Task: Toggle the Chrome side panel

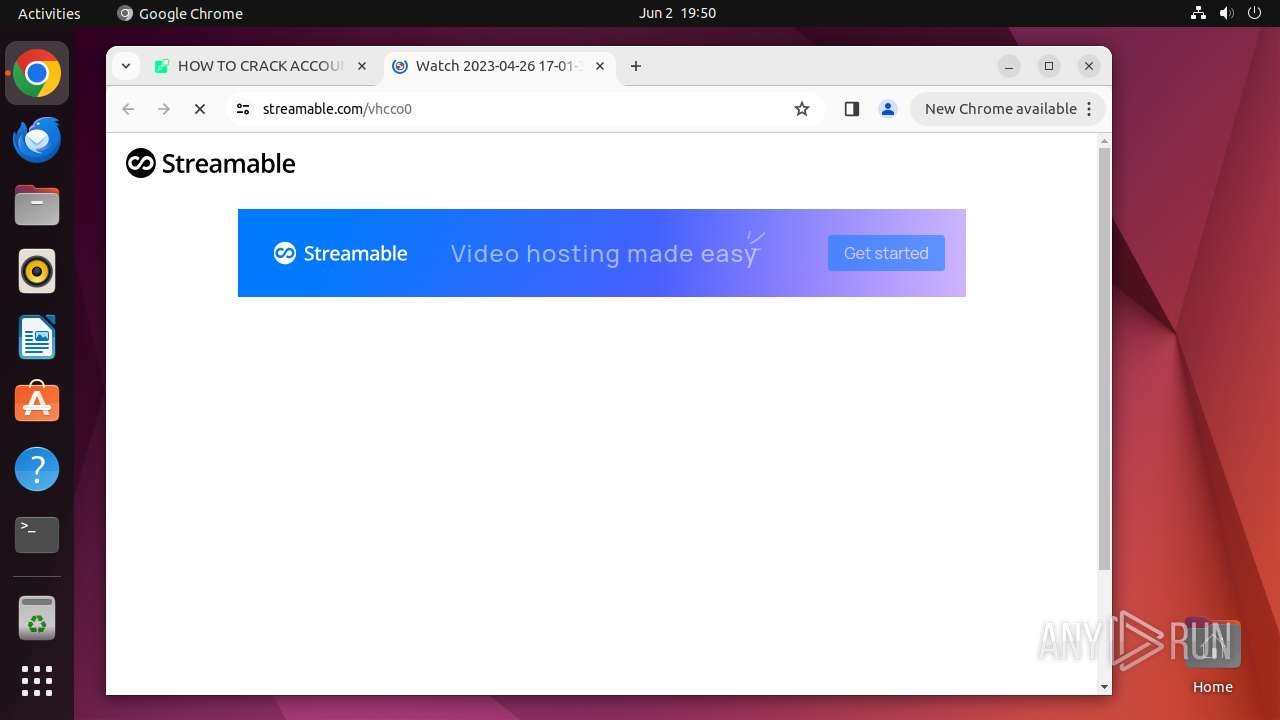Action: 852,109
